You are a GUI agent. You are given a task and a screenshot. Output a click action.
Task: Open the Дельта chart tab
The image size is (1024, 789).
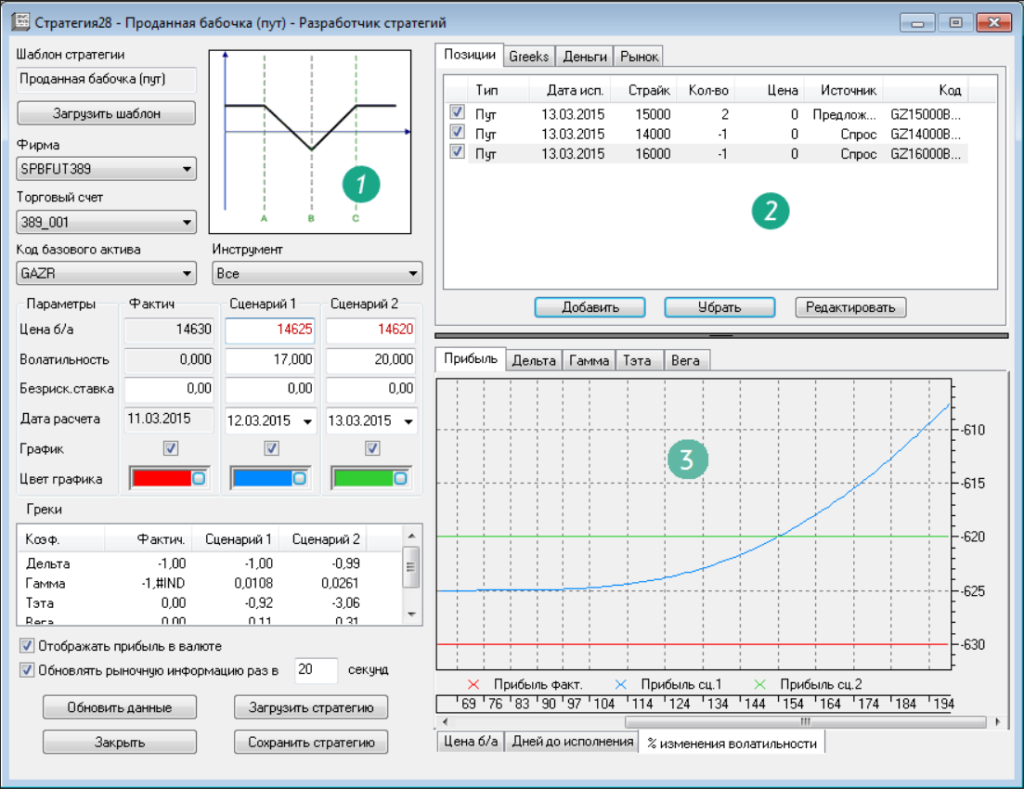[x=533, y=360]
